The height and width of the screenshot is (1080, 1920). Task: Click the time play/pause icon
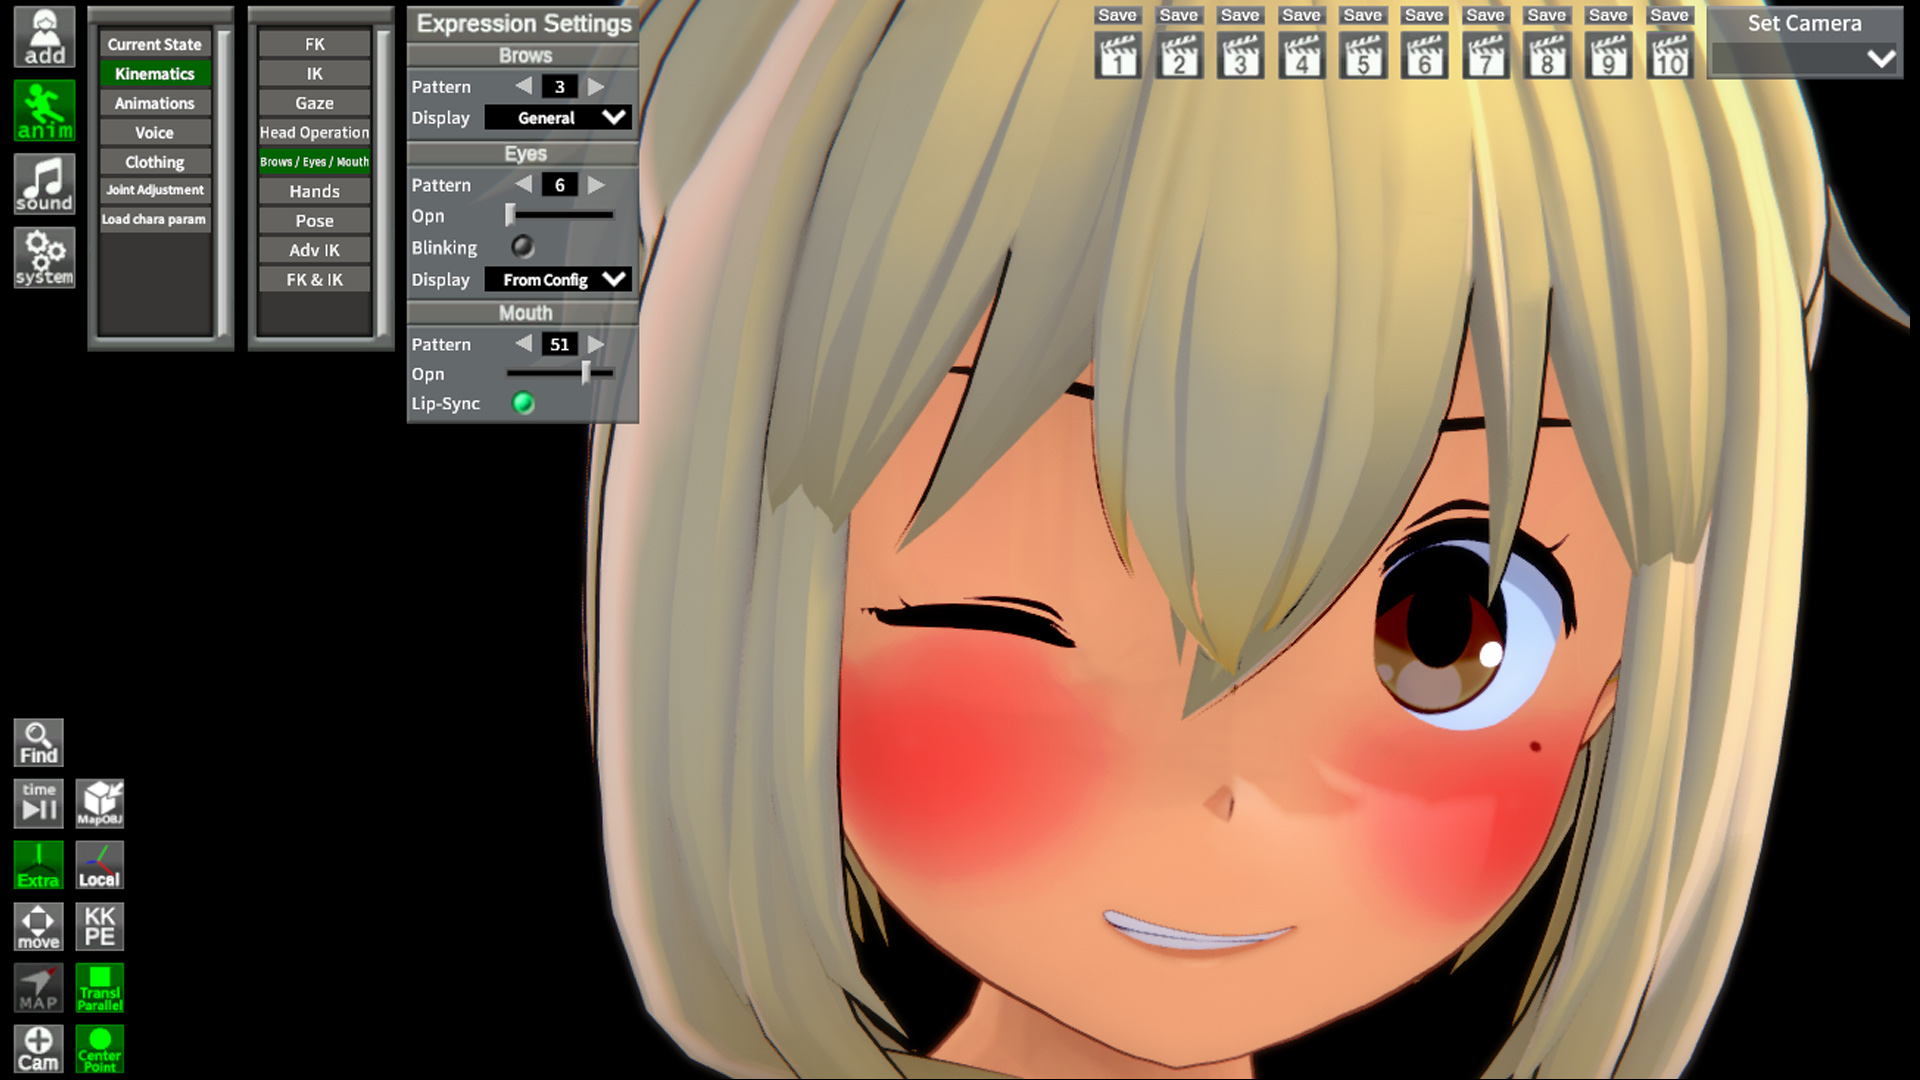tap(38, 803)
